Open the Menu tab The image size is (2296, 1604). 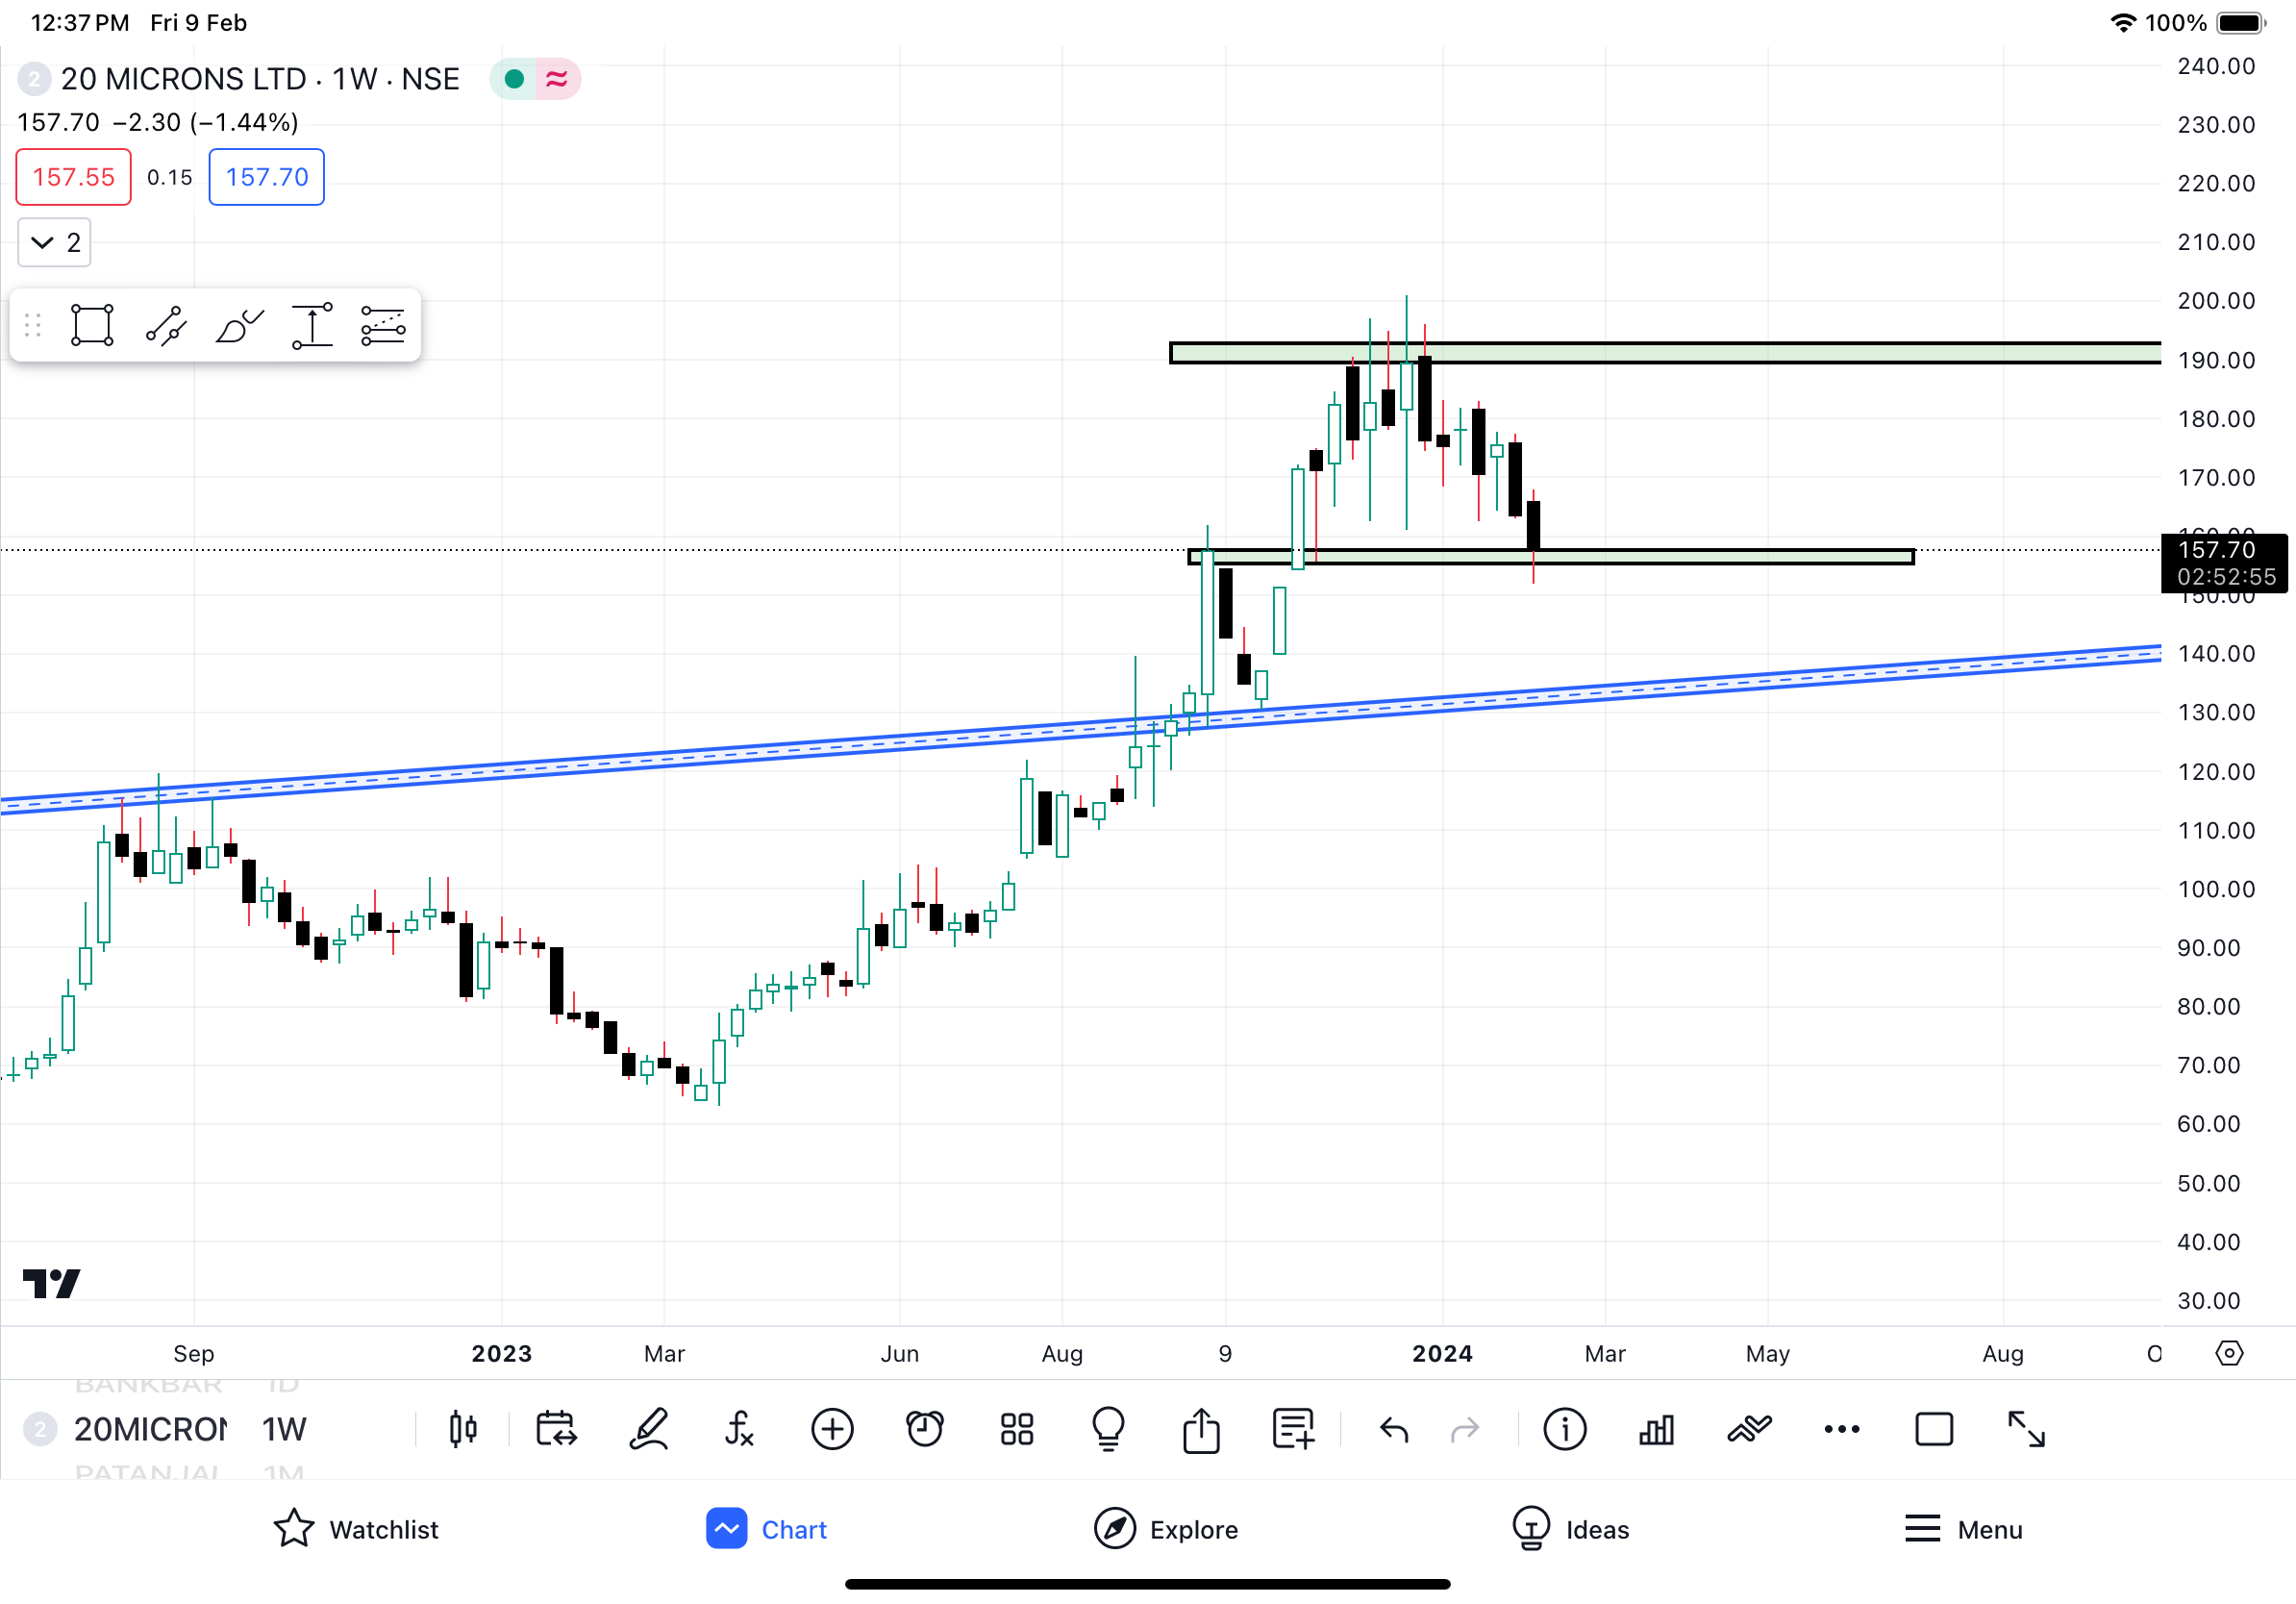[1963, 1529]
